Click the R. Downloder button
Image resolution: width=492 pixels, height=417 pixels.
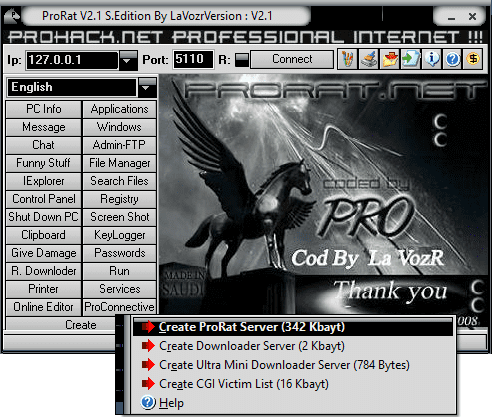pyautogui.click(x=44, y=271)
